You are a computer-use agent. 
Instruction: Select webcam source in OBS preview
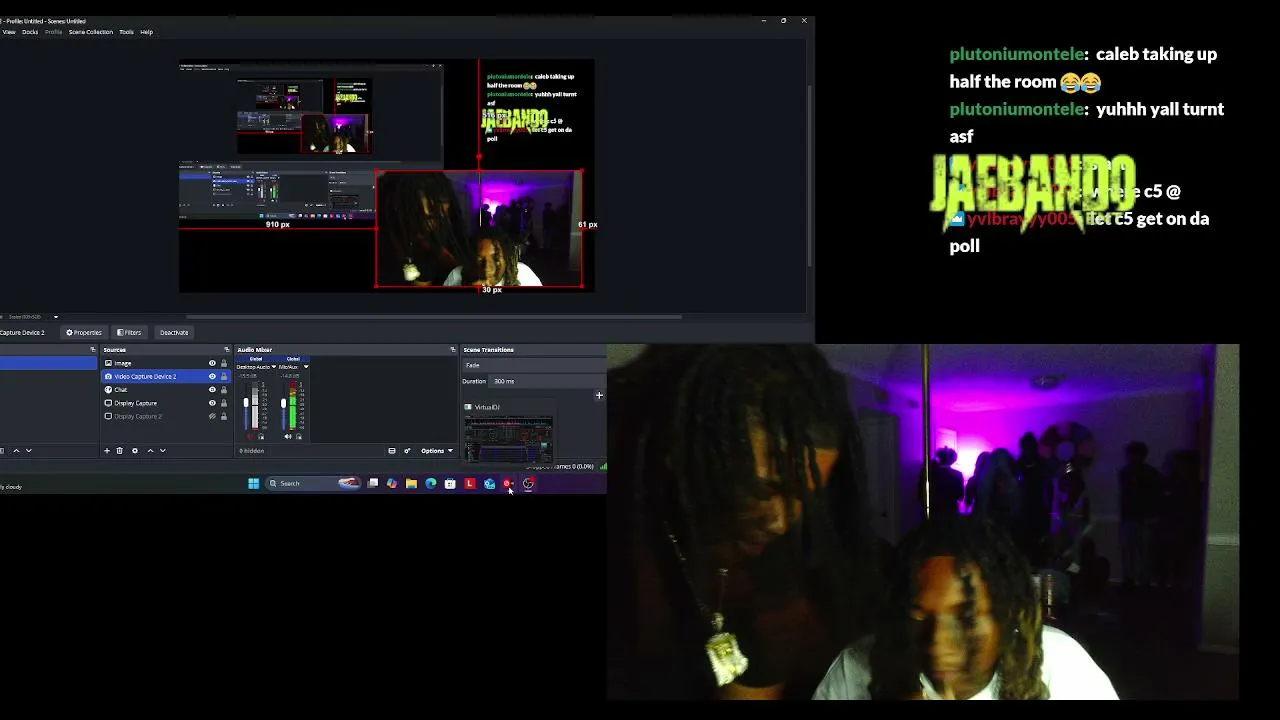click(479, 229)
